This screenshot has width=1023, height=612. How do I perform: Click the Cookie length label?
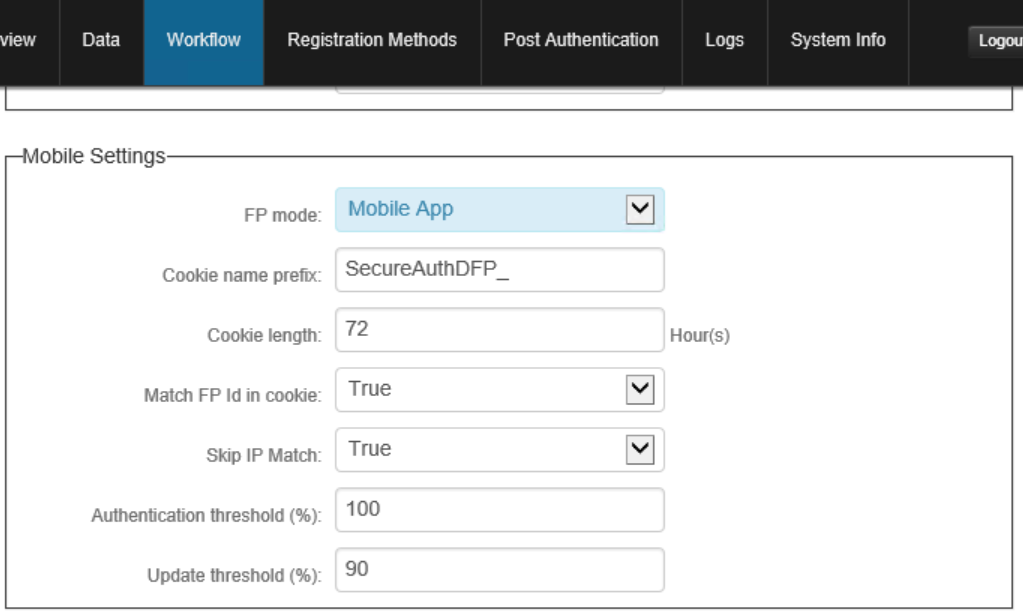point(264,335)
